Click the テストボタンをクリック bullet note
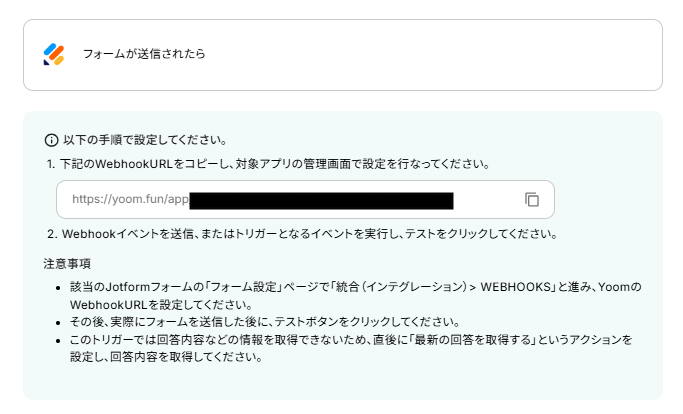 tap(265, 322)
